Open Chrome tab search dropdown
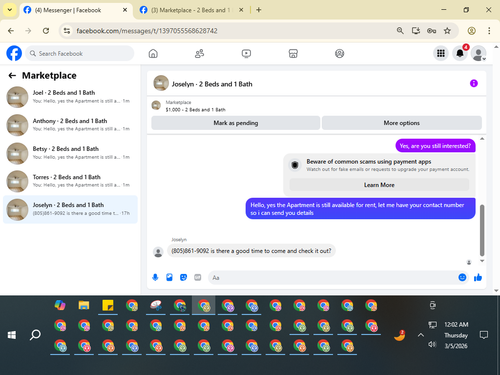Screen dimensions: 500x375 click(x=10, y=10)
